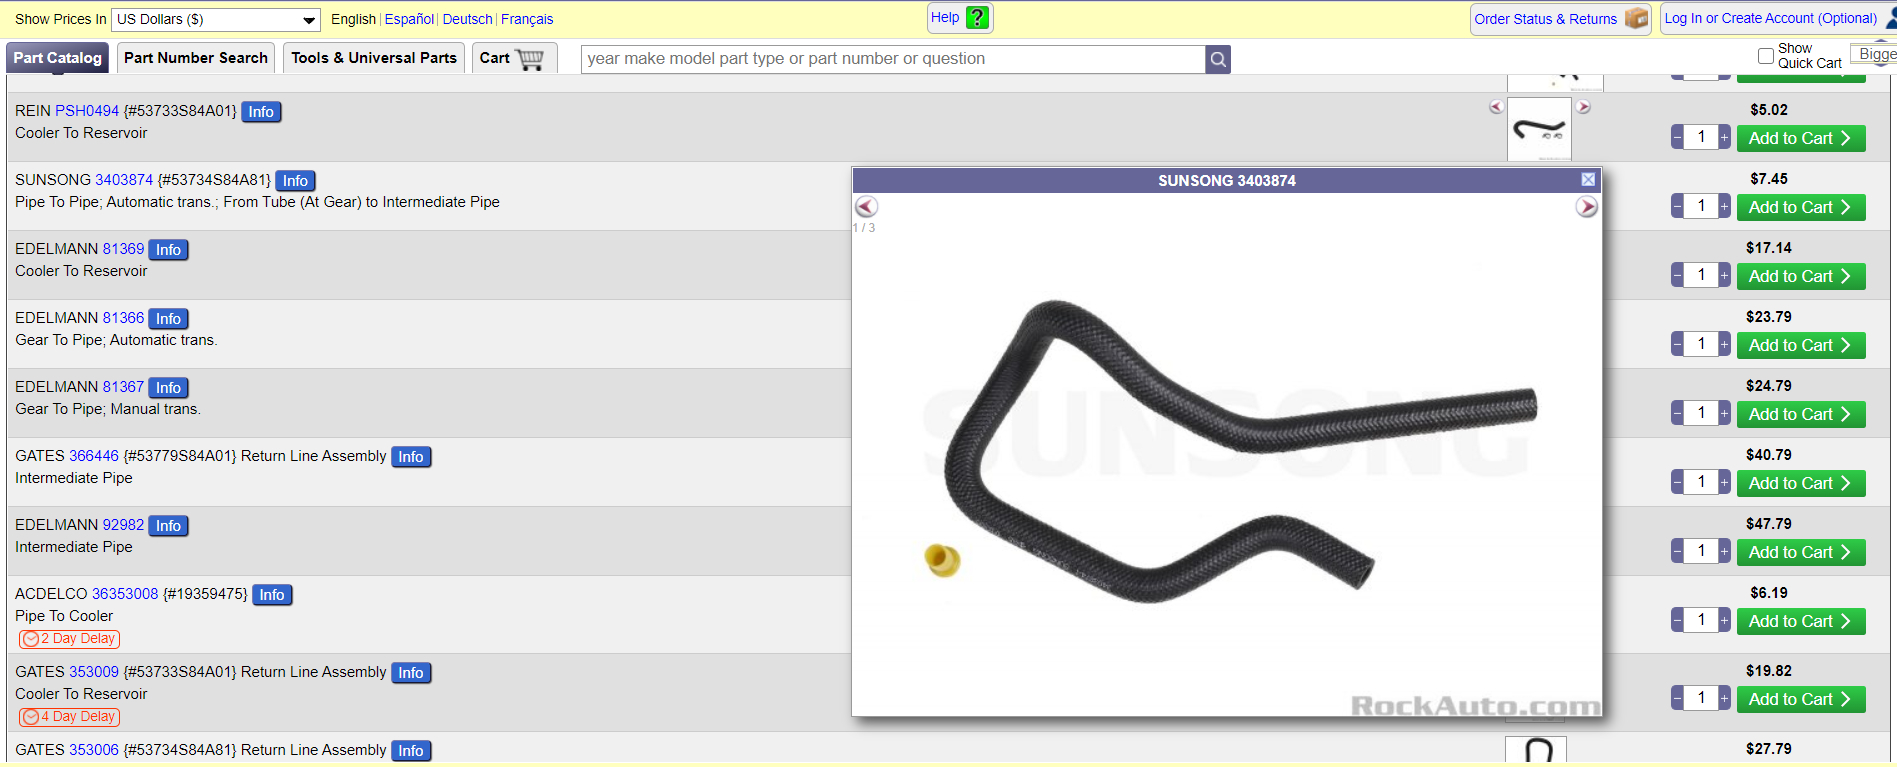The height and width of the screenshot is (767, 1897).
Task: Add the $5.02 REIN part to cart
Action: [x=1801, y=138]
